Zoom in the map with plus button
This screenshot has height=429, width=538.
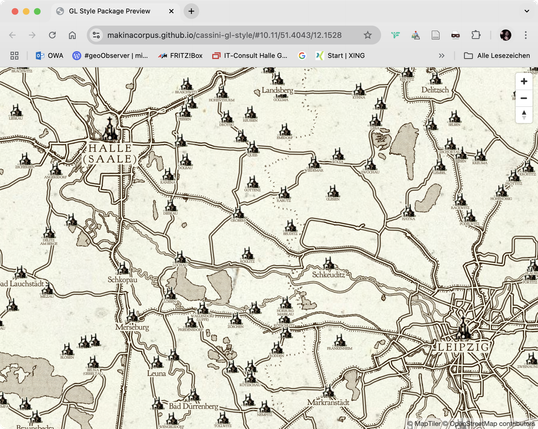point(524,81)
